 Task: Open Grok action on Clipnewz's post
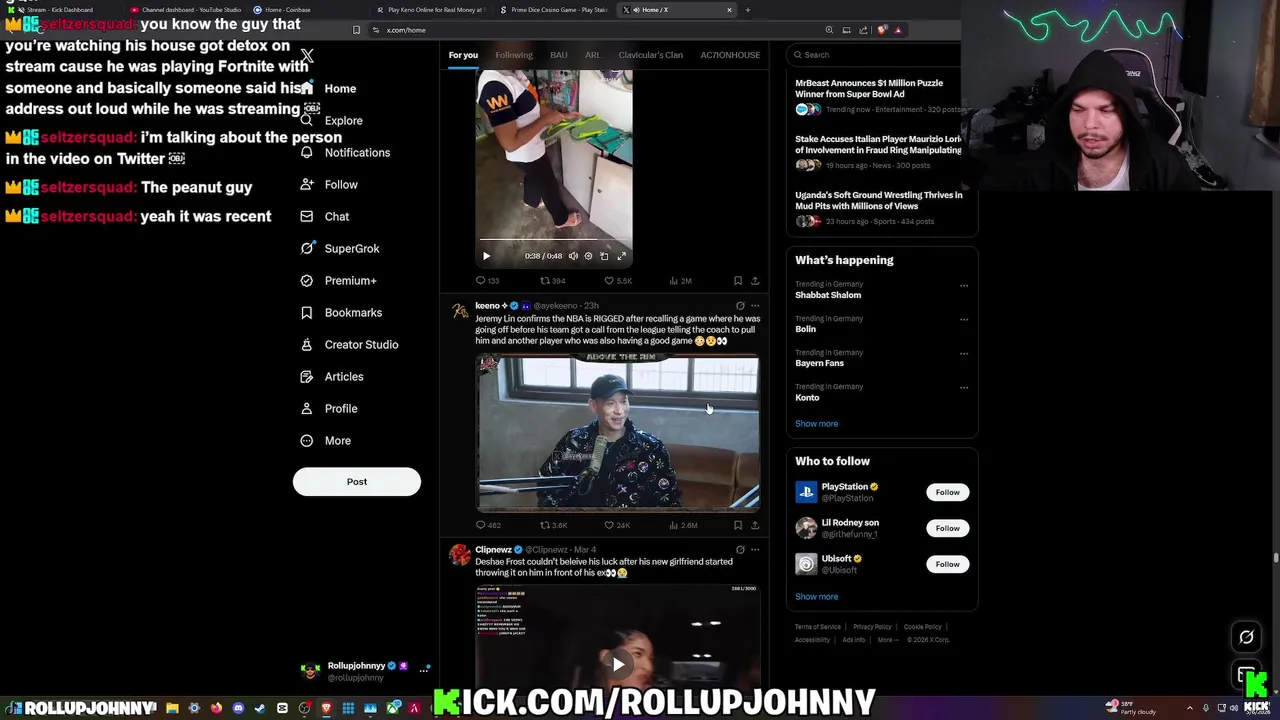click(740, 550)
